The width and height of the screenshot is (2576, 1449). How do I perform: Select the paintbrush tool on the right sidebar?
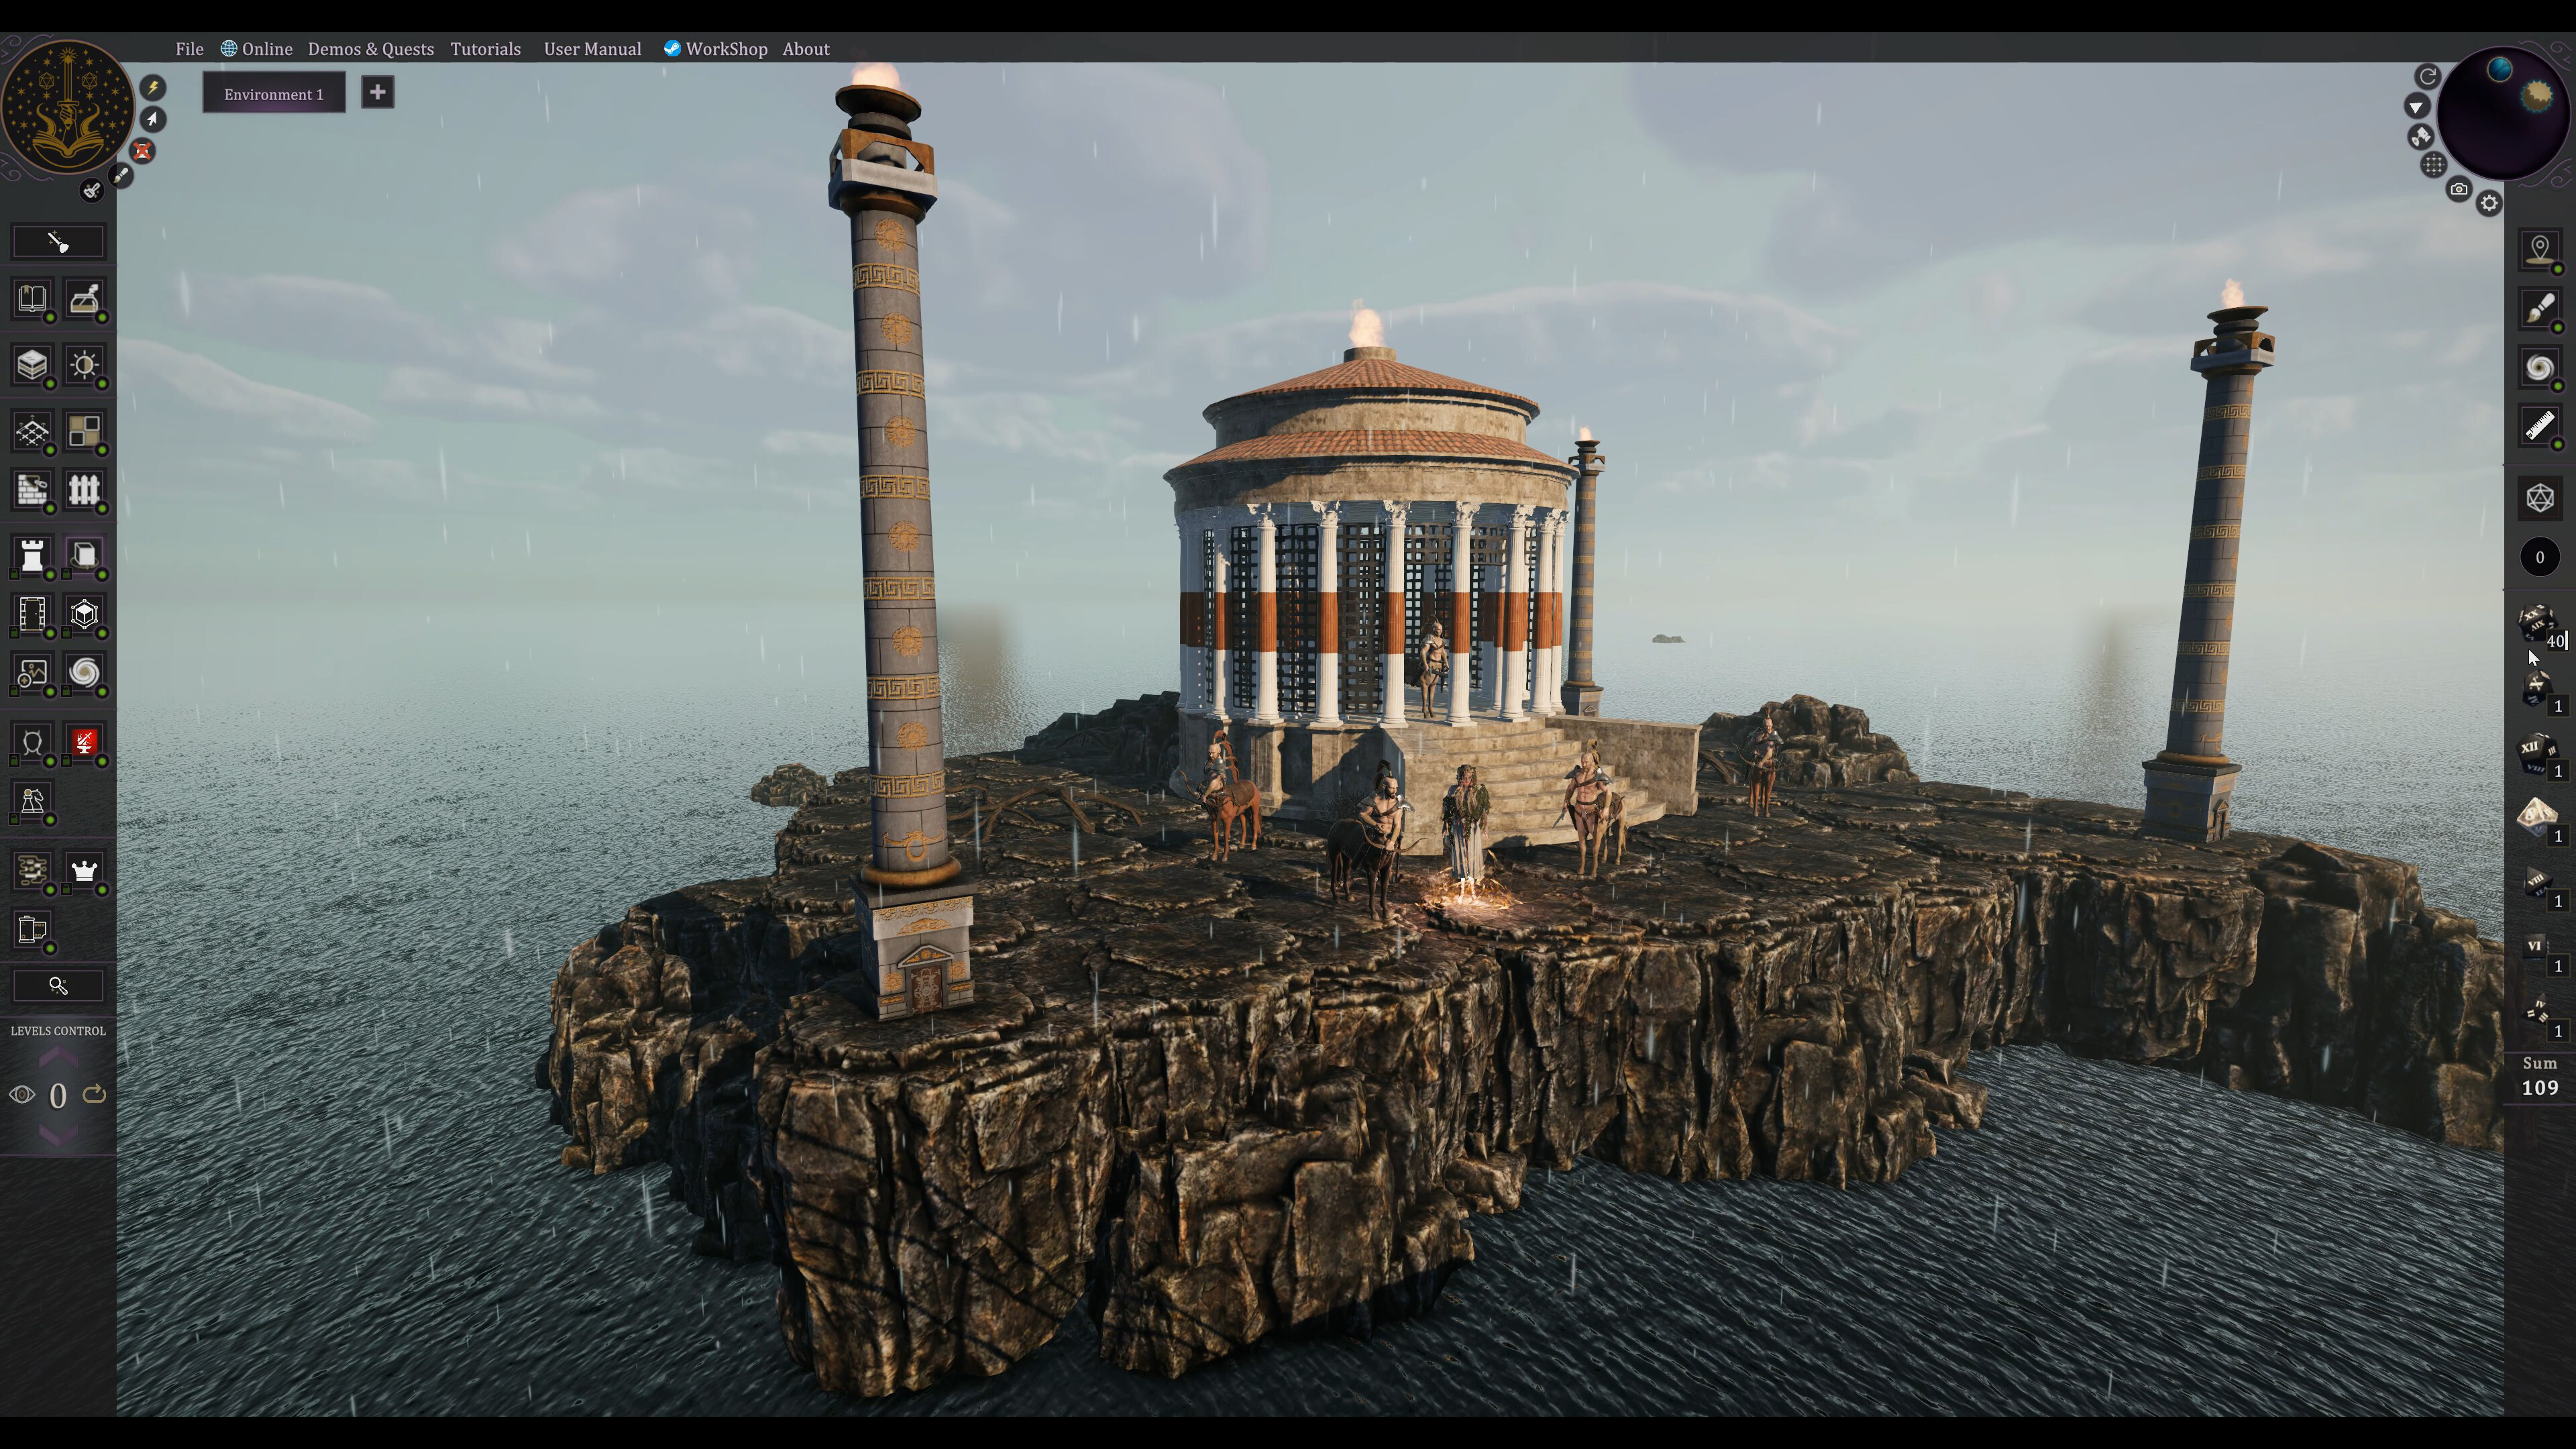2539,310
